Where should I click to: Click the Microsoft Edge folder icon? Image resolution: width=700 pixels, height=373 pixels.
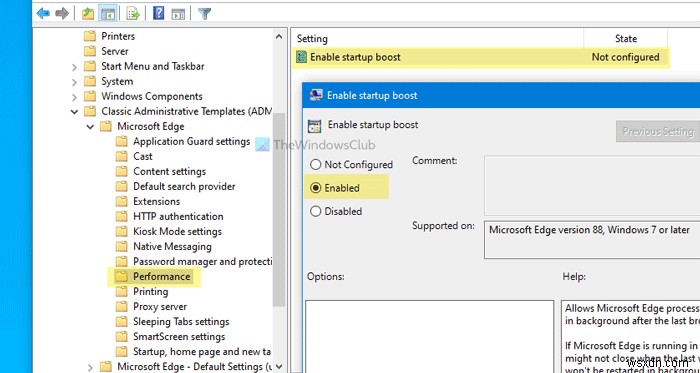pyautogui.click(x=105, y=126)
